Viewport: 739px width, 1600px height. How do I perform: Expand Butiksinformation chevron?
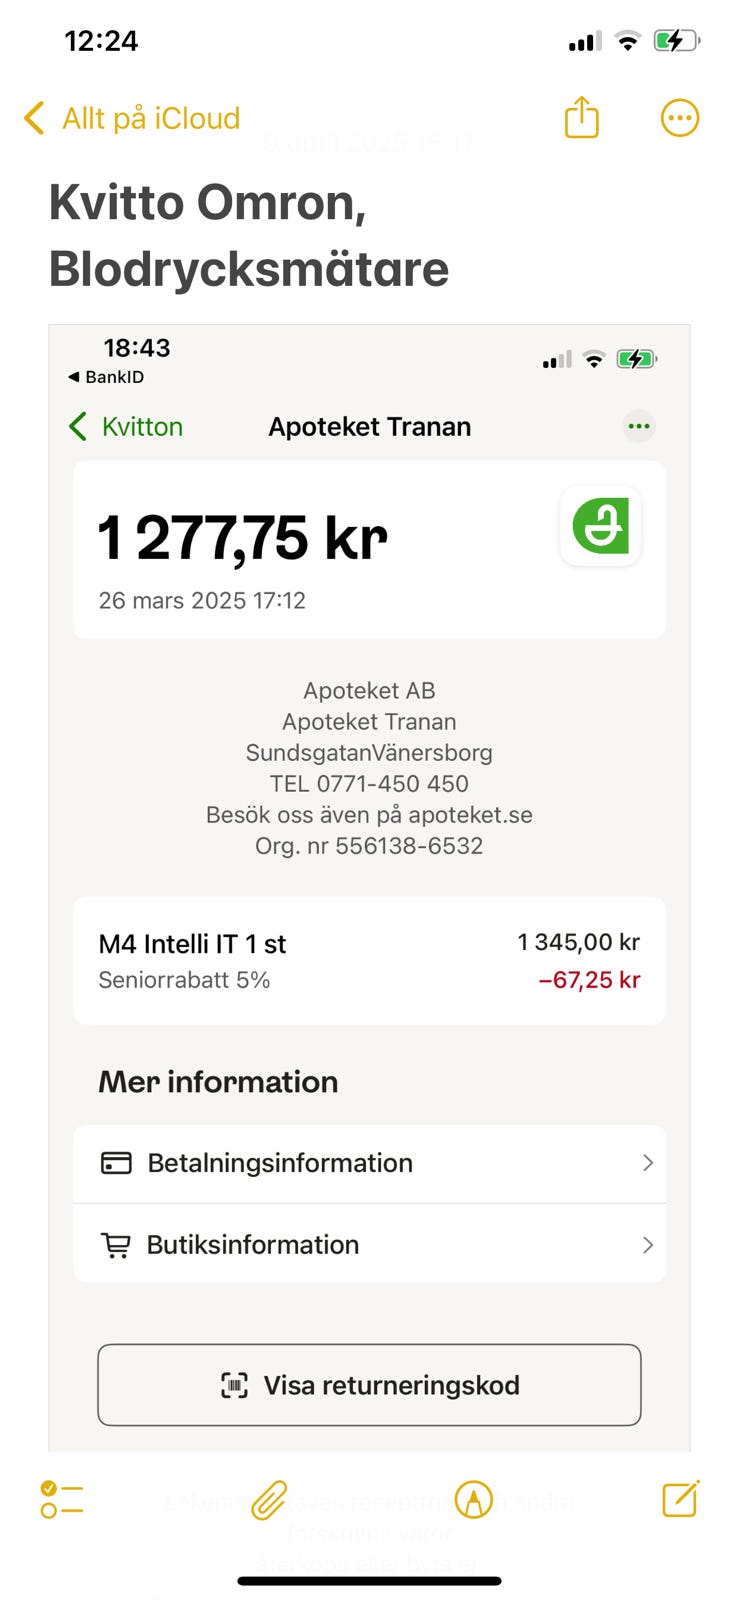(x=647, y=1245)
